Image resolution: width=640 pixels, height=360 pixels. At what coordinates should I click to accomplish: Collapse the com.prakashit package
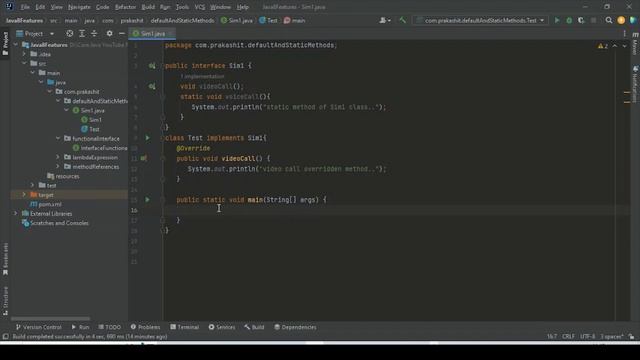(50, 91)
